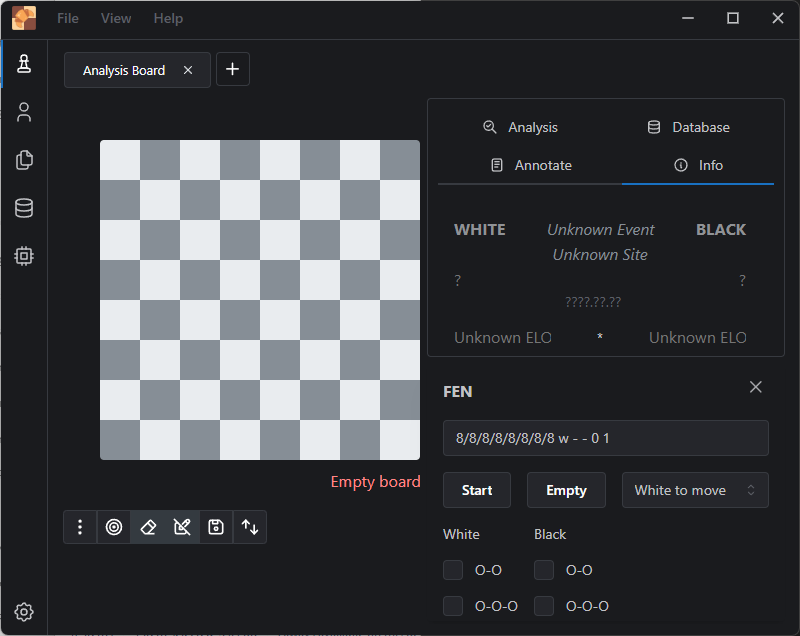This screenshot has width=800, height=636.
Task: Enable White O-O-O castling checkbox
Action: 453,606
